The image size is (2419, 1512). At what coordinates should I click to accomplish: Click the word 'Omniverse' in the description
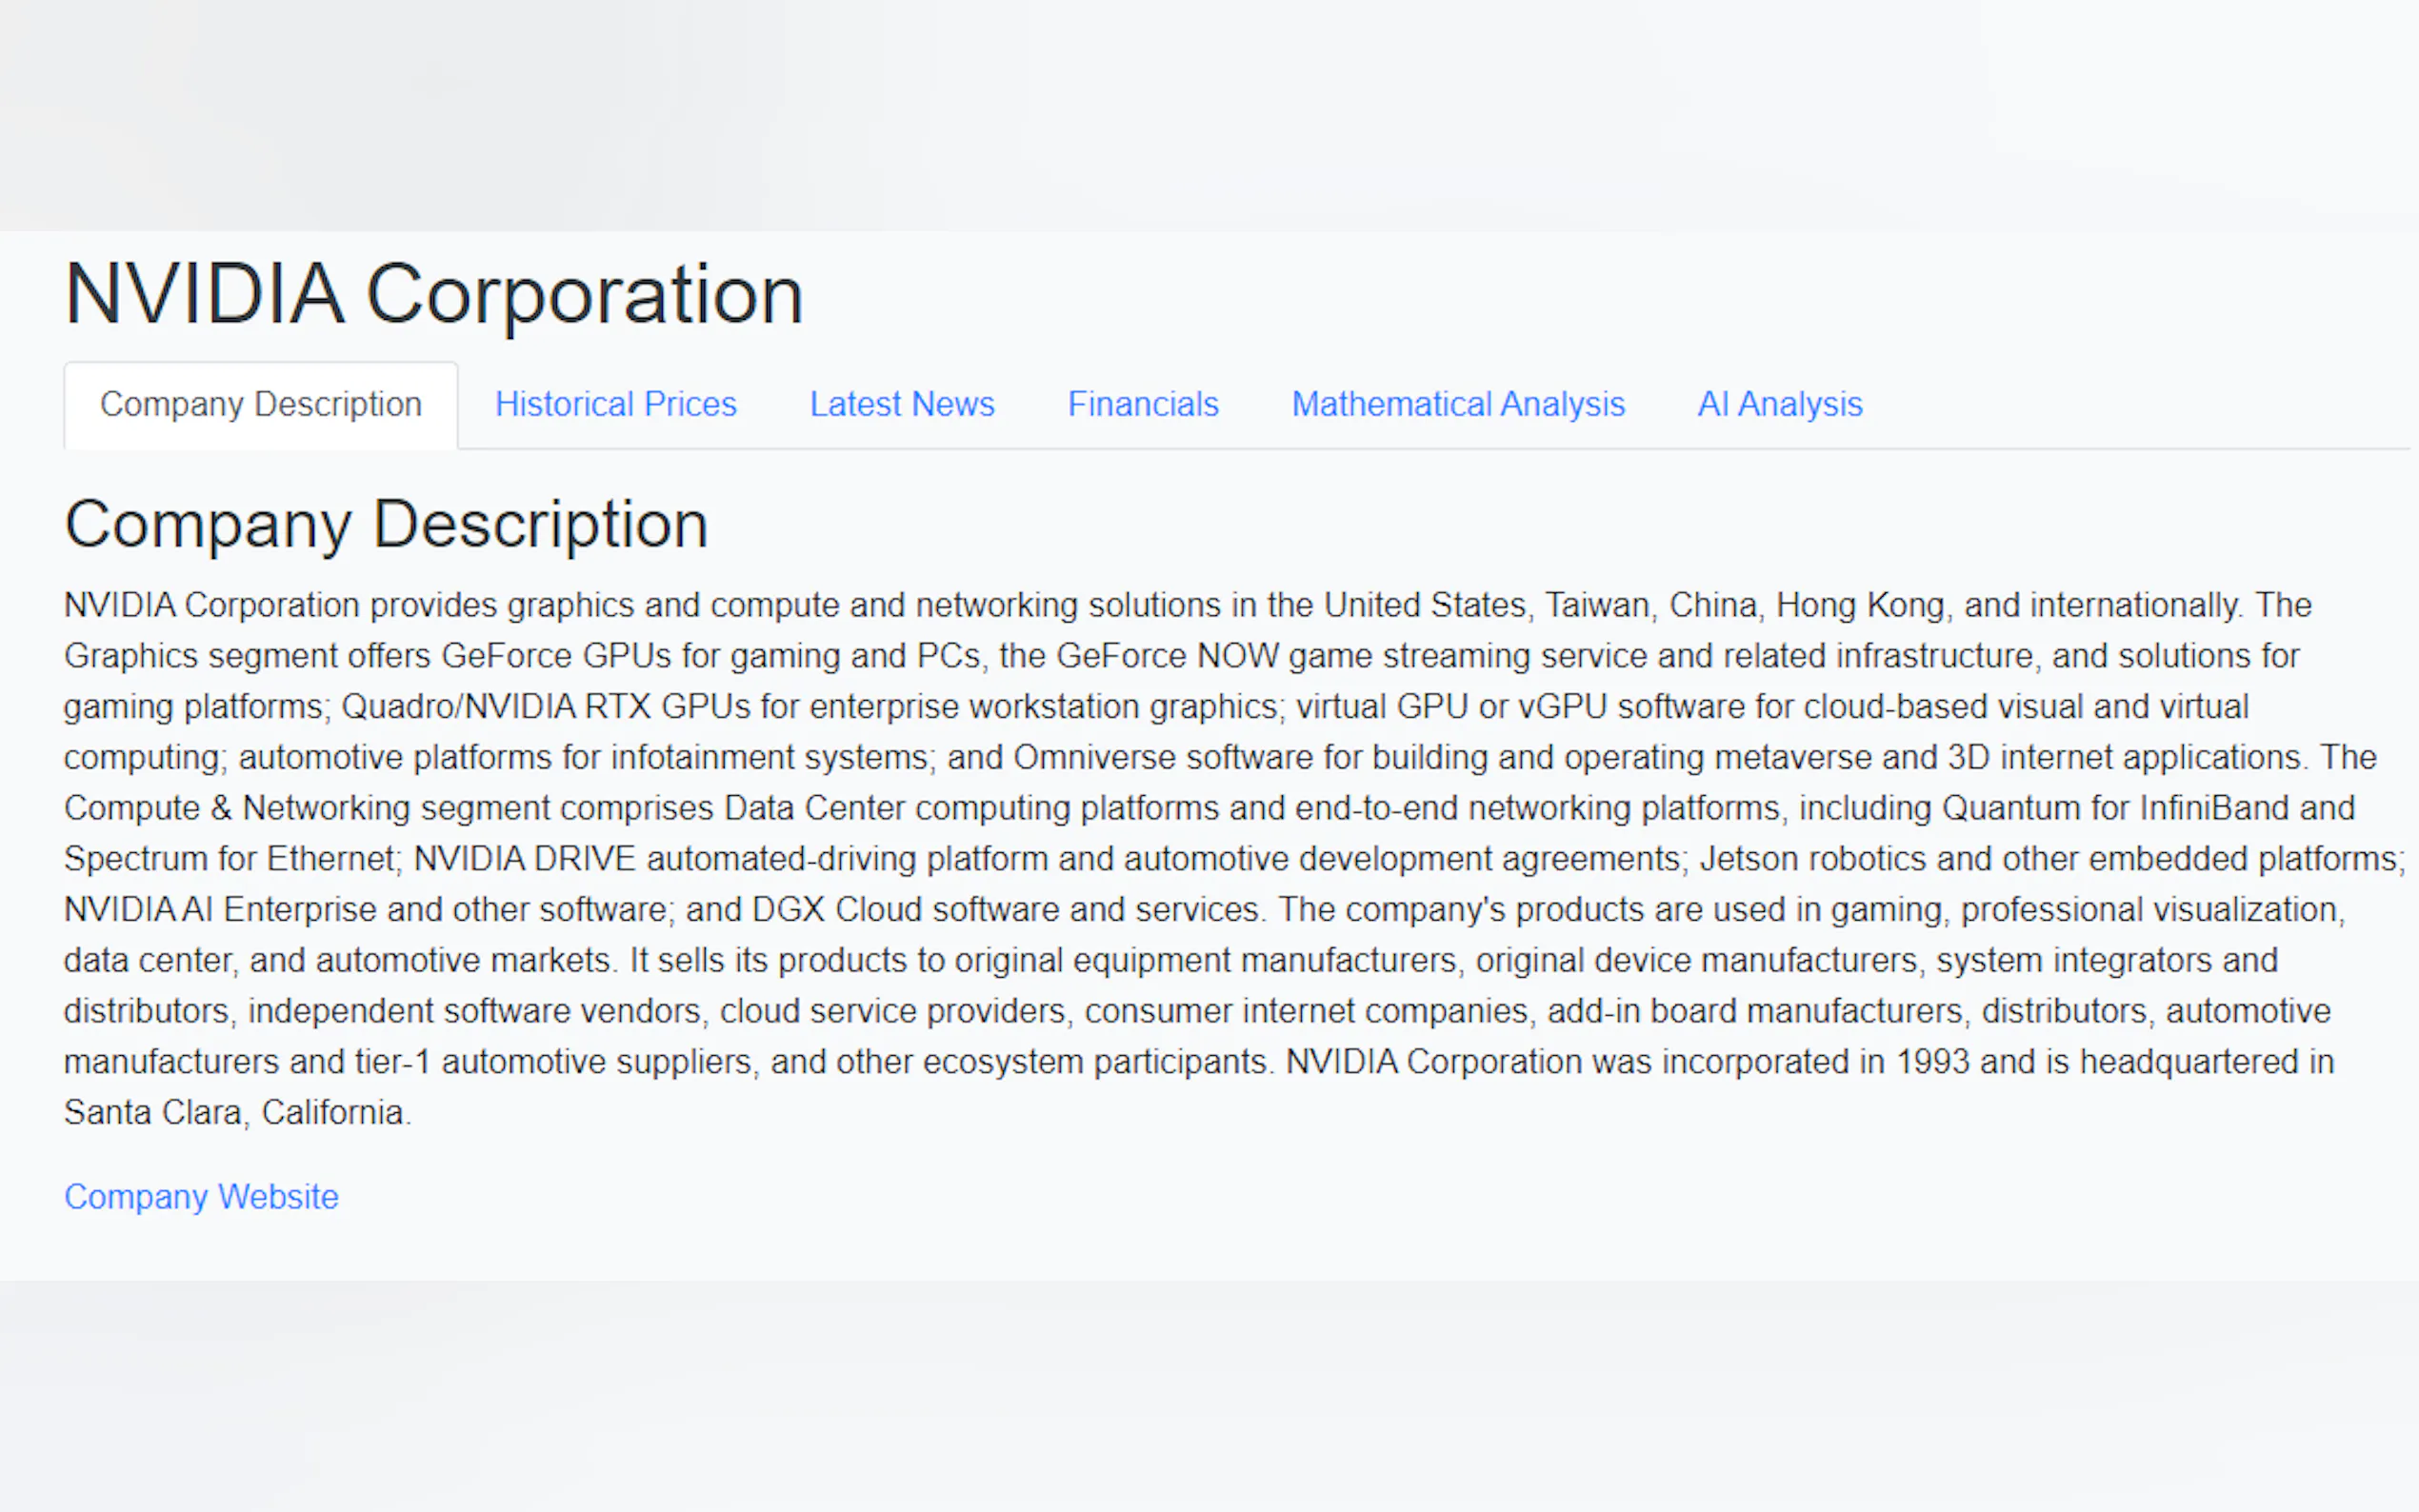[x=1094, y=757]
